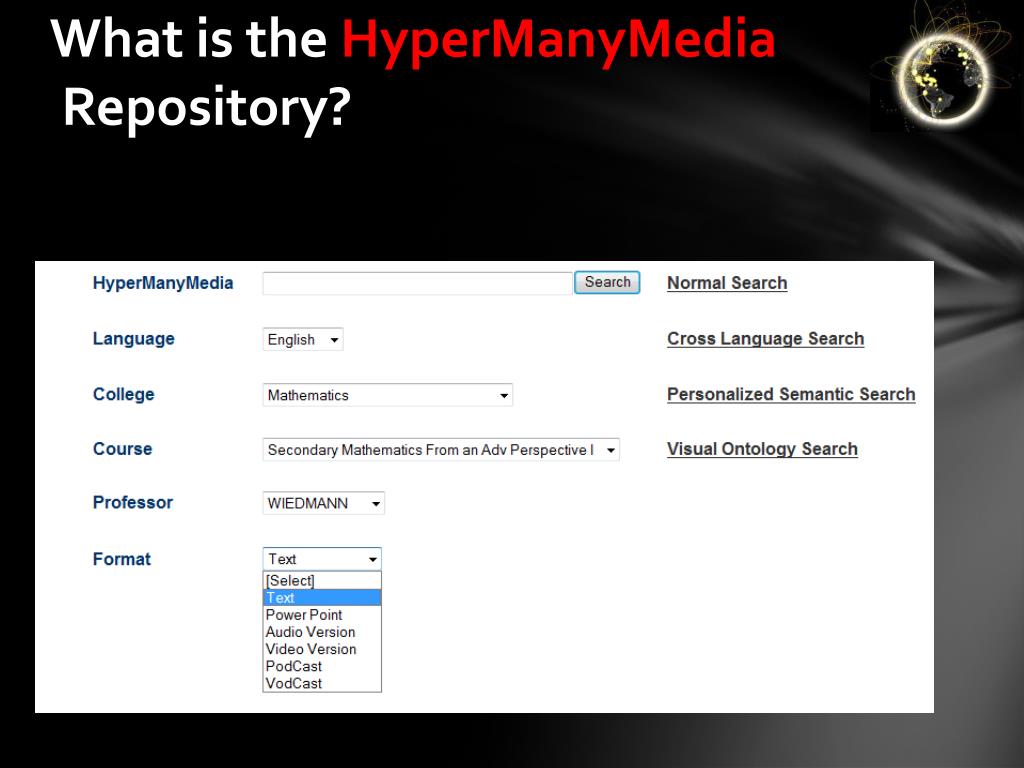Click the College field label
This screenshot has width=1024, height=768.
pos(123,394)
